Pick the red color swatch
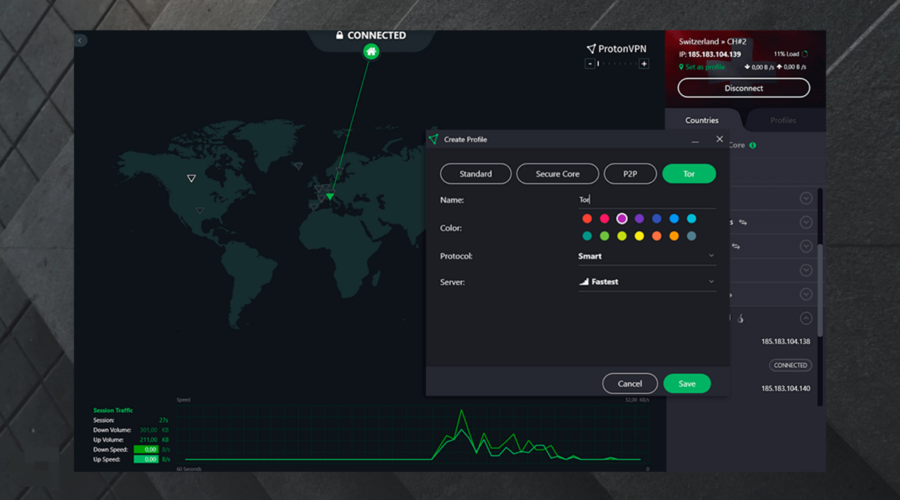Screen dimensions: 900x500 click(587, 218)
